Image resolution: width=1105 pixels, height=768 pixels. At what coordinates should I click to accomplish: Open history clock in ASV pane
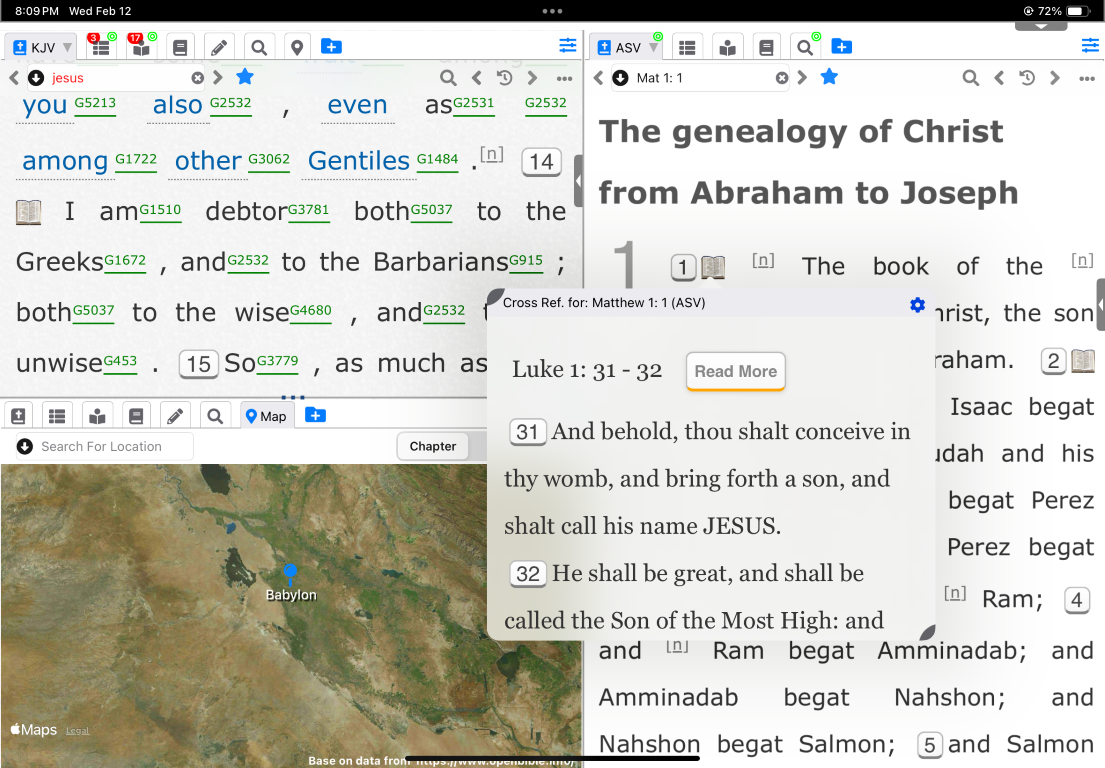[x=1026, y=78]
